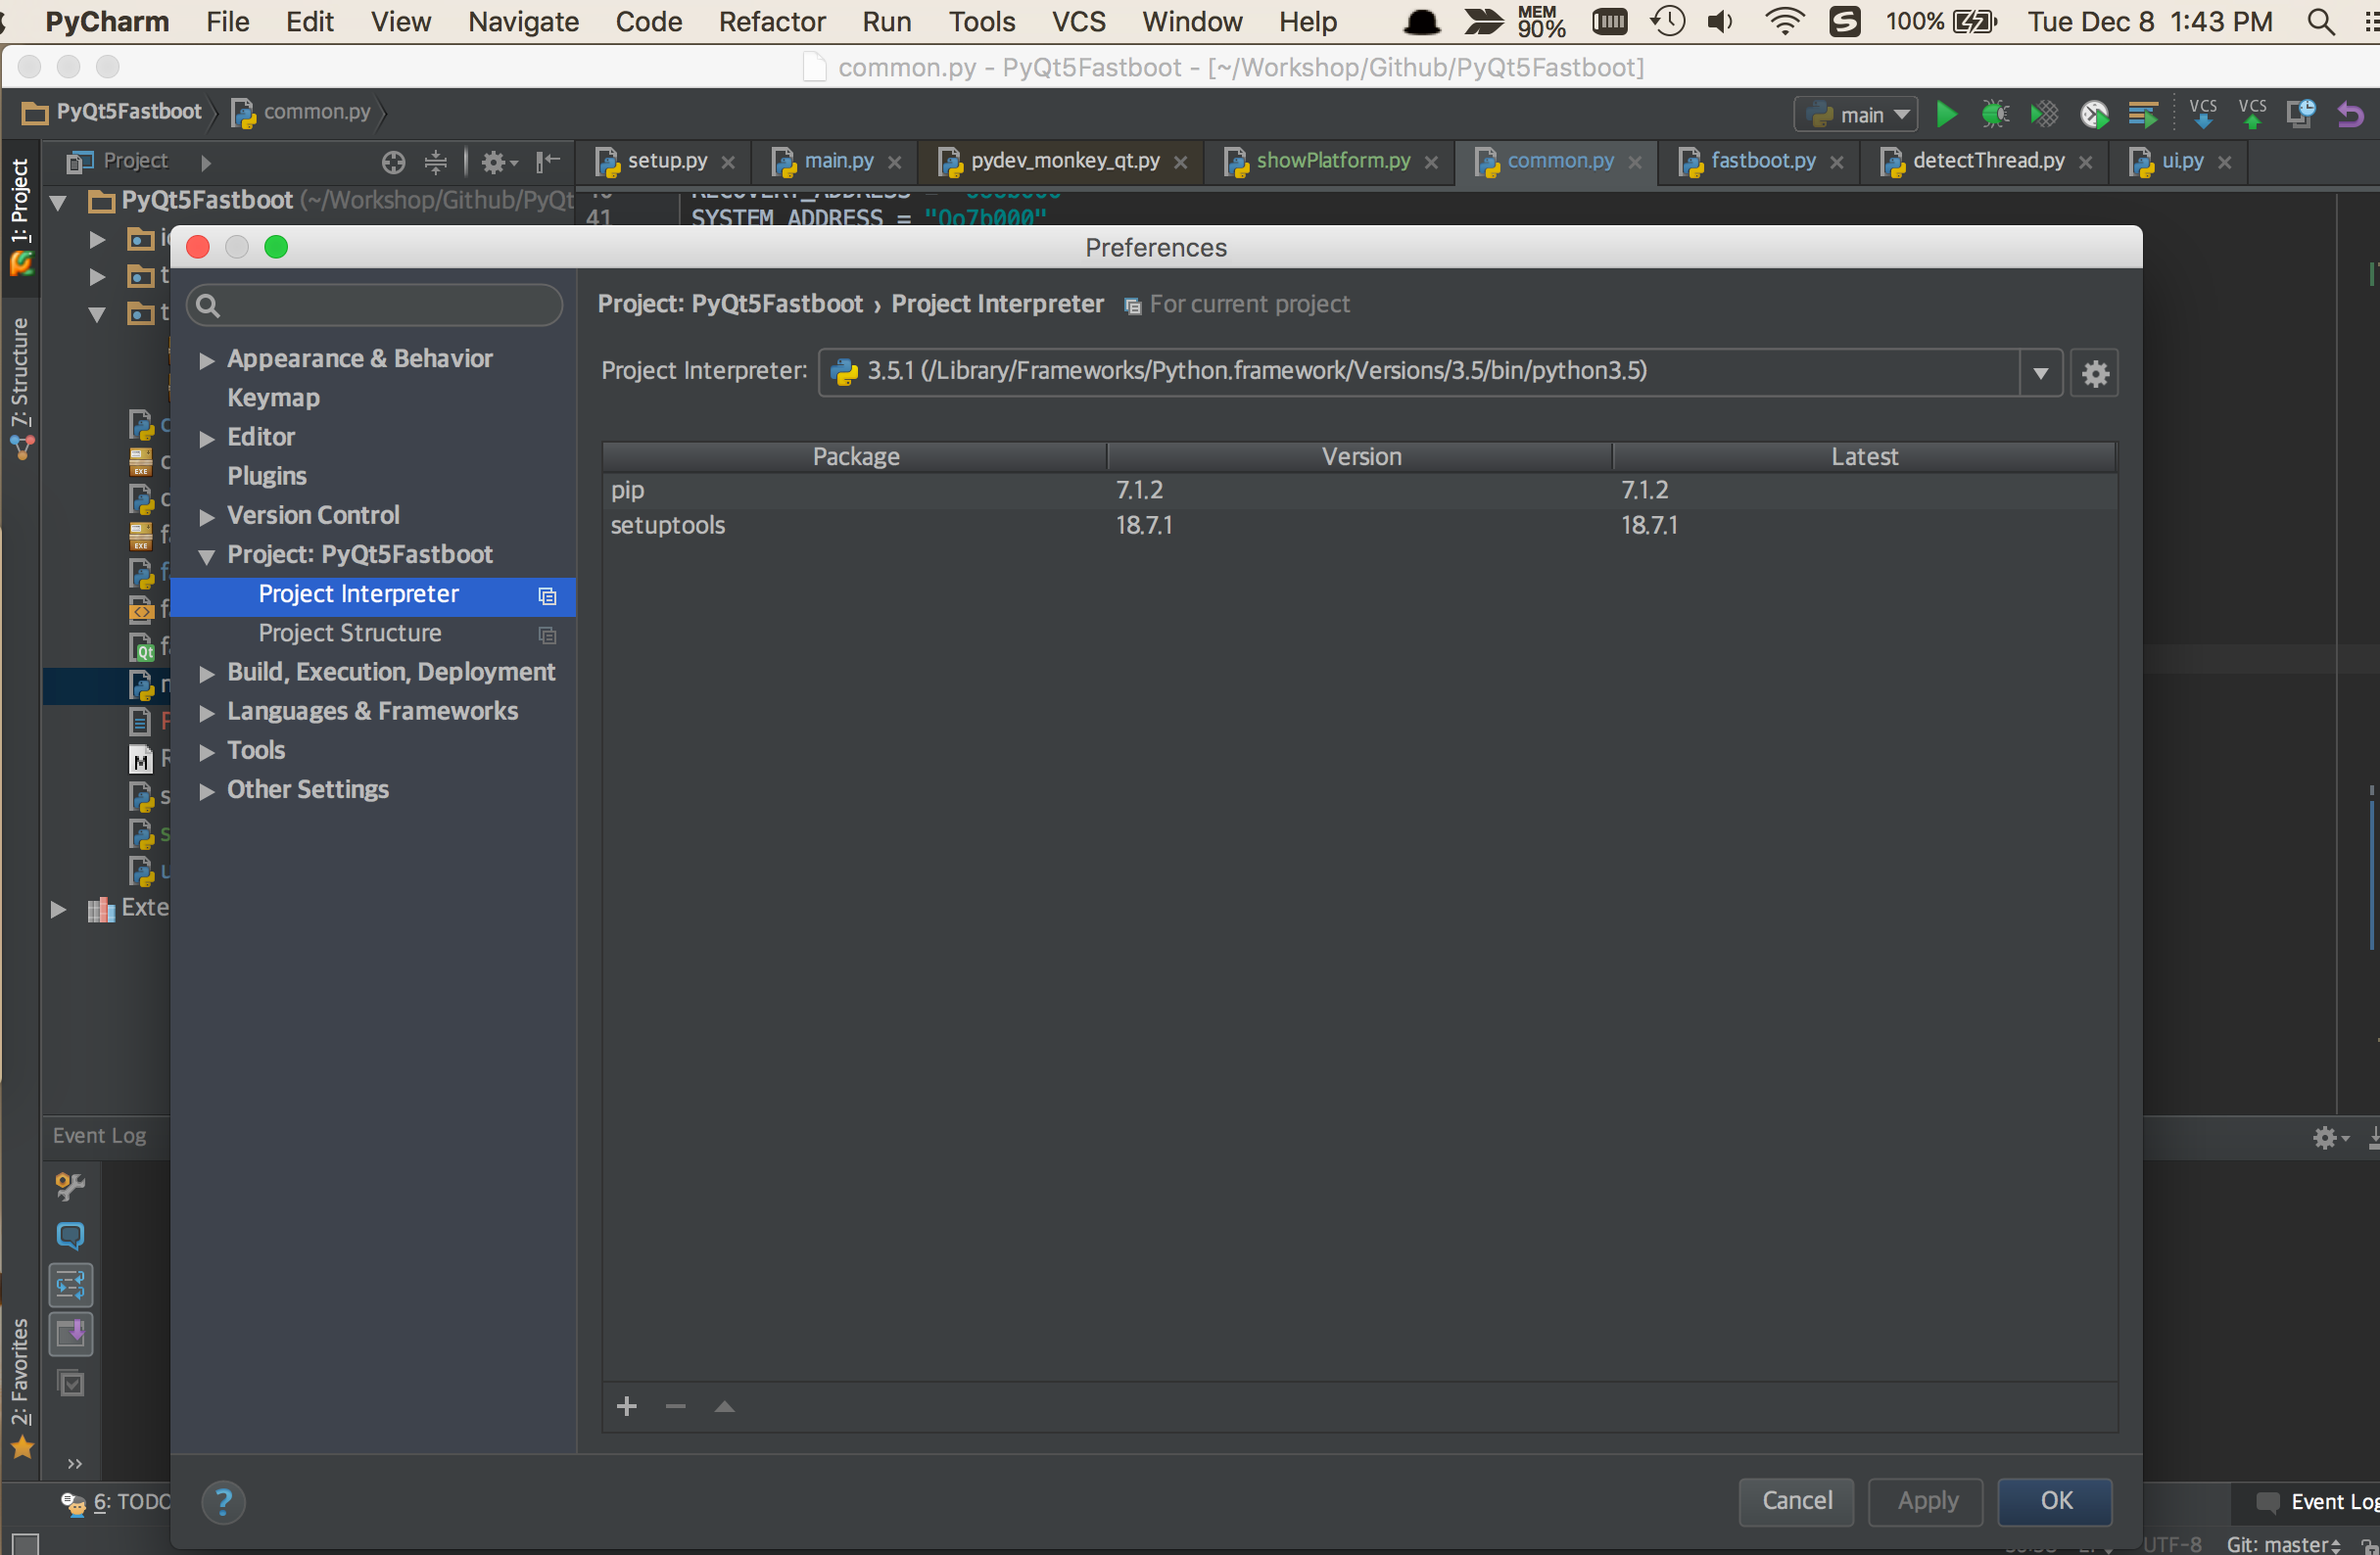This screenshot has height=1555, width=2380.
Task: Open the main run configuration dropdown
Action: pos(1856,114)
